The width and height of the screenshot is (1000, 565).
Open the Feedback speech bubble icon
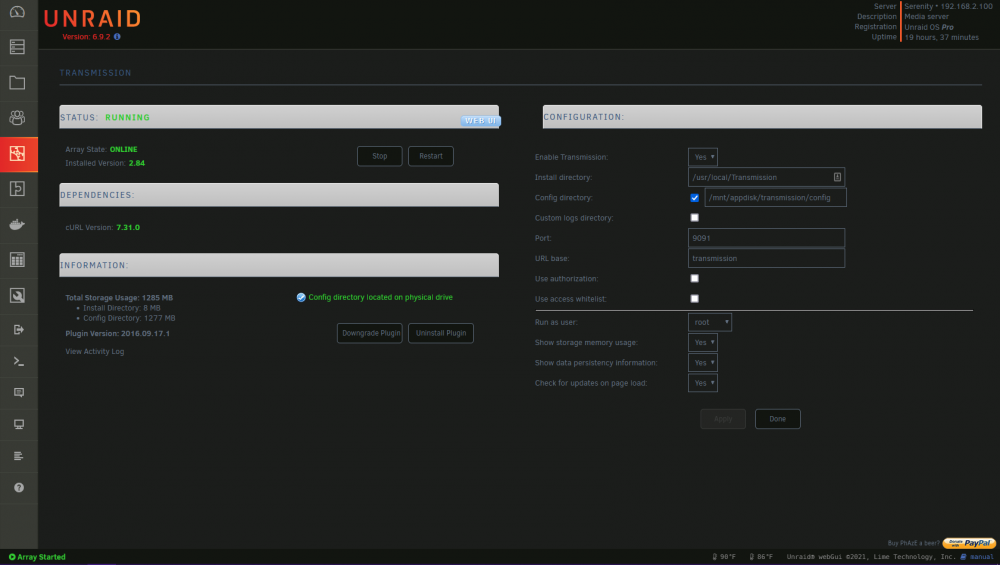(x=18, y=393)
